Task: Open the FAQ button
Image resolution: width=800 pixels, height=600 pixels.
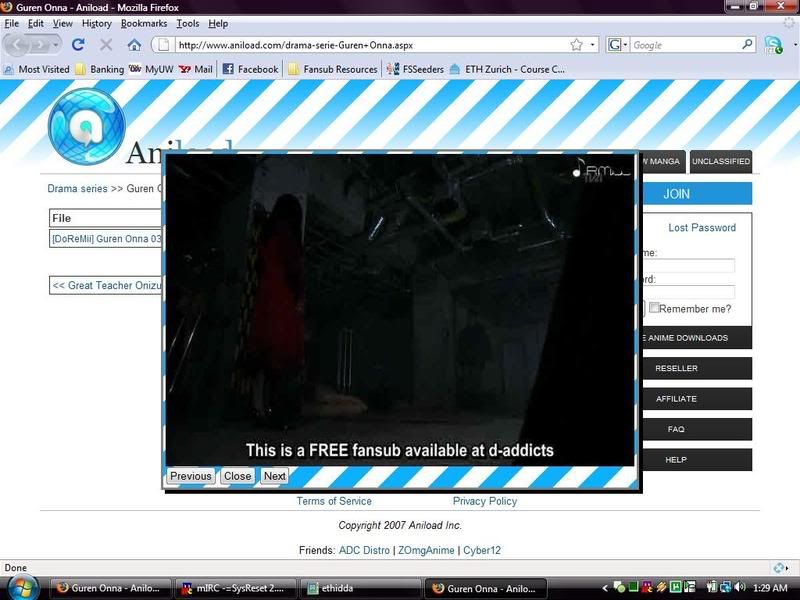Action: (x=696, y=429)
